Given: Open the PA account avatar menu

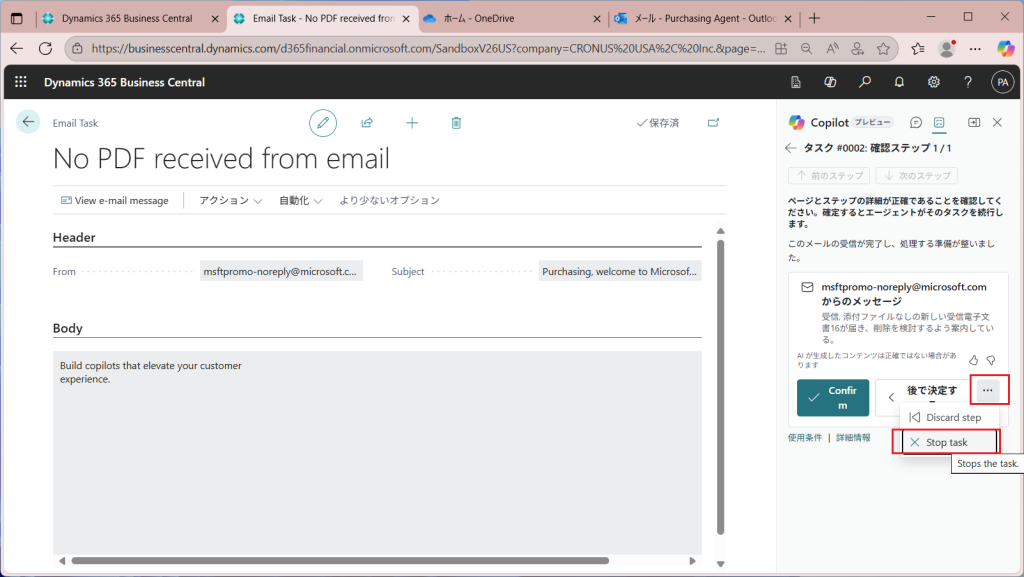Looking at the screenshot, I should tap(1002, 82).
